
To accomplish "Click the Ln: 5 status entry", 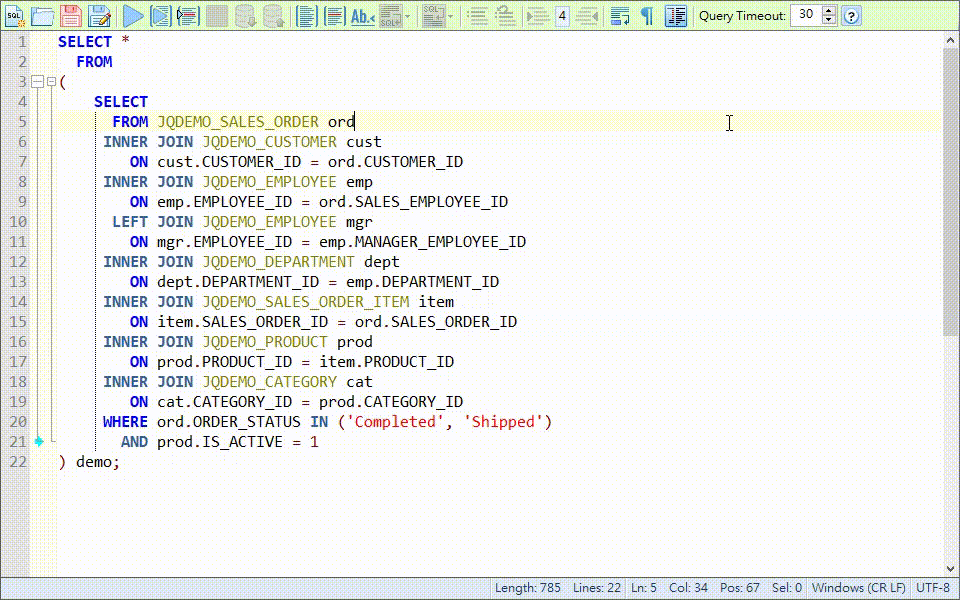I will click(643, 588).
